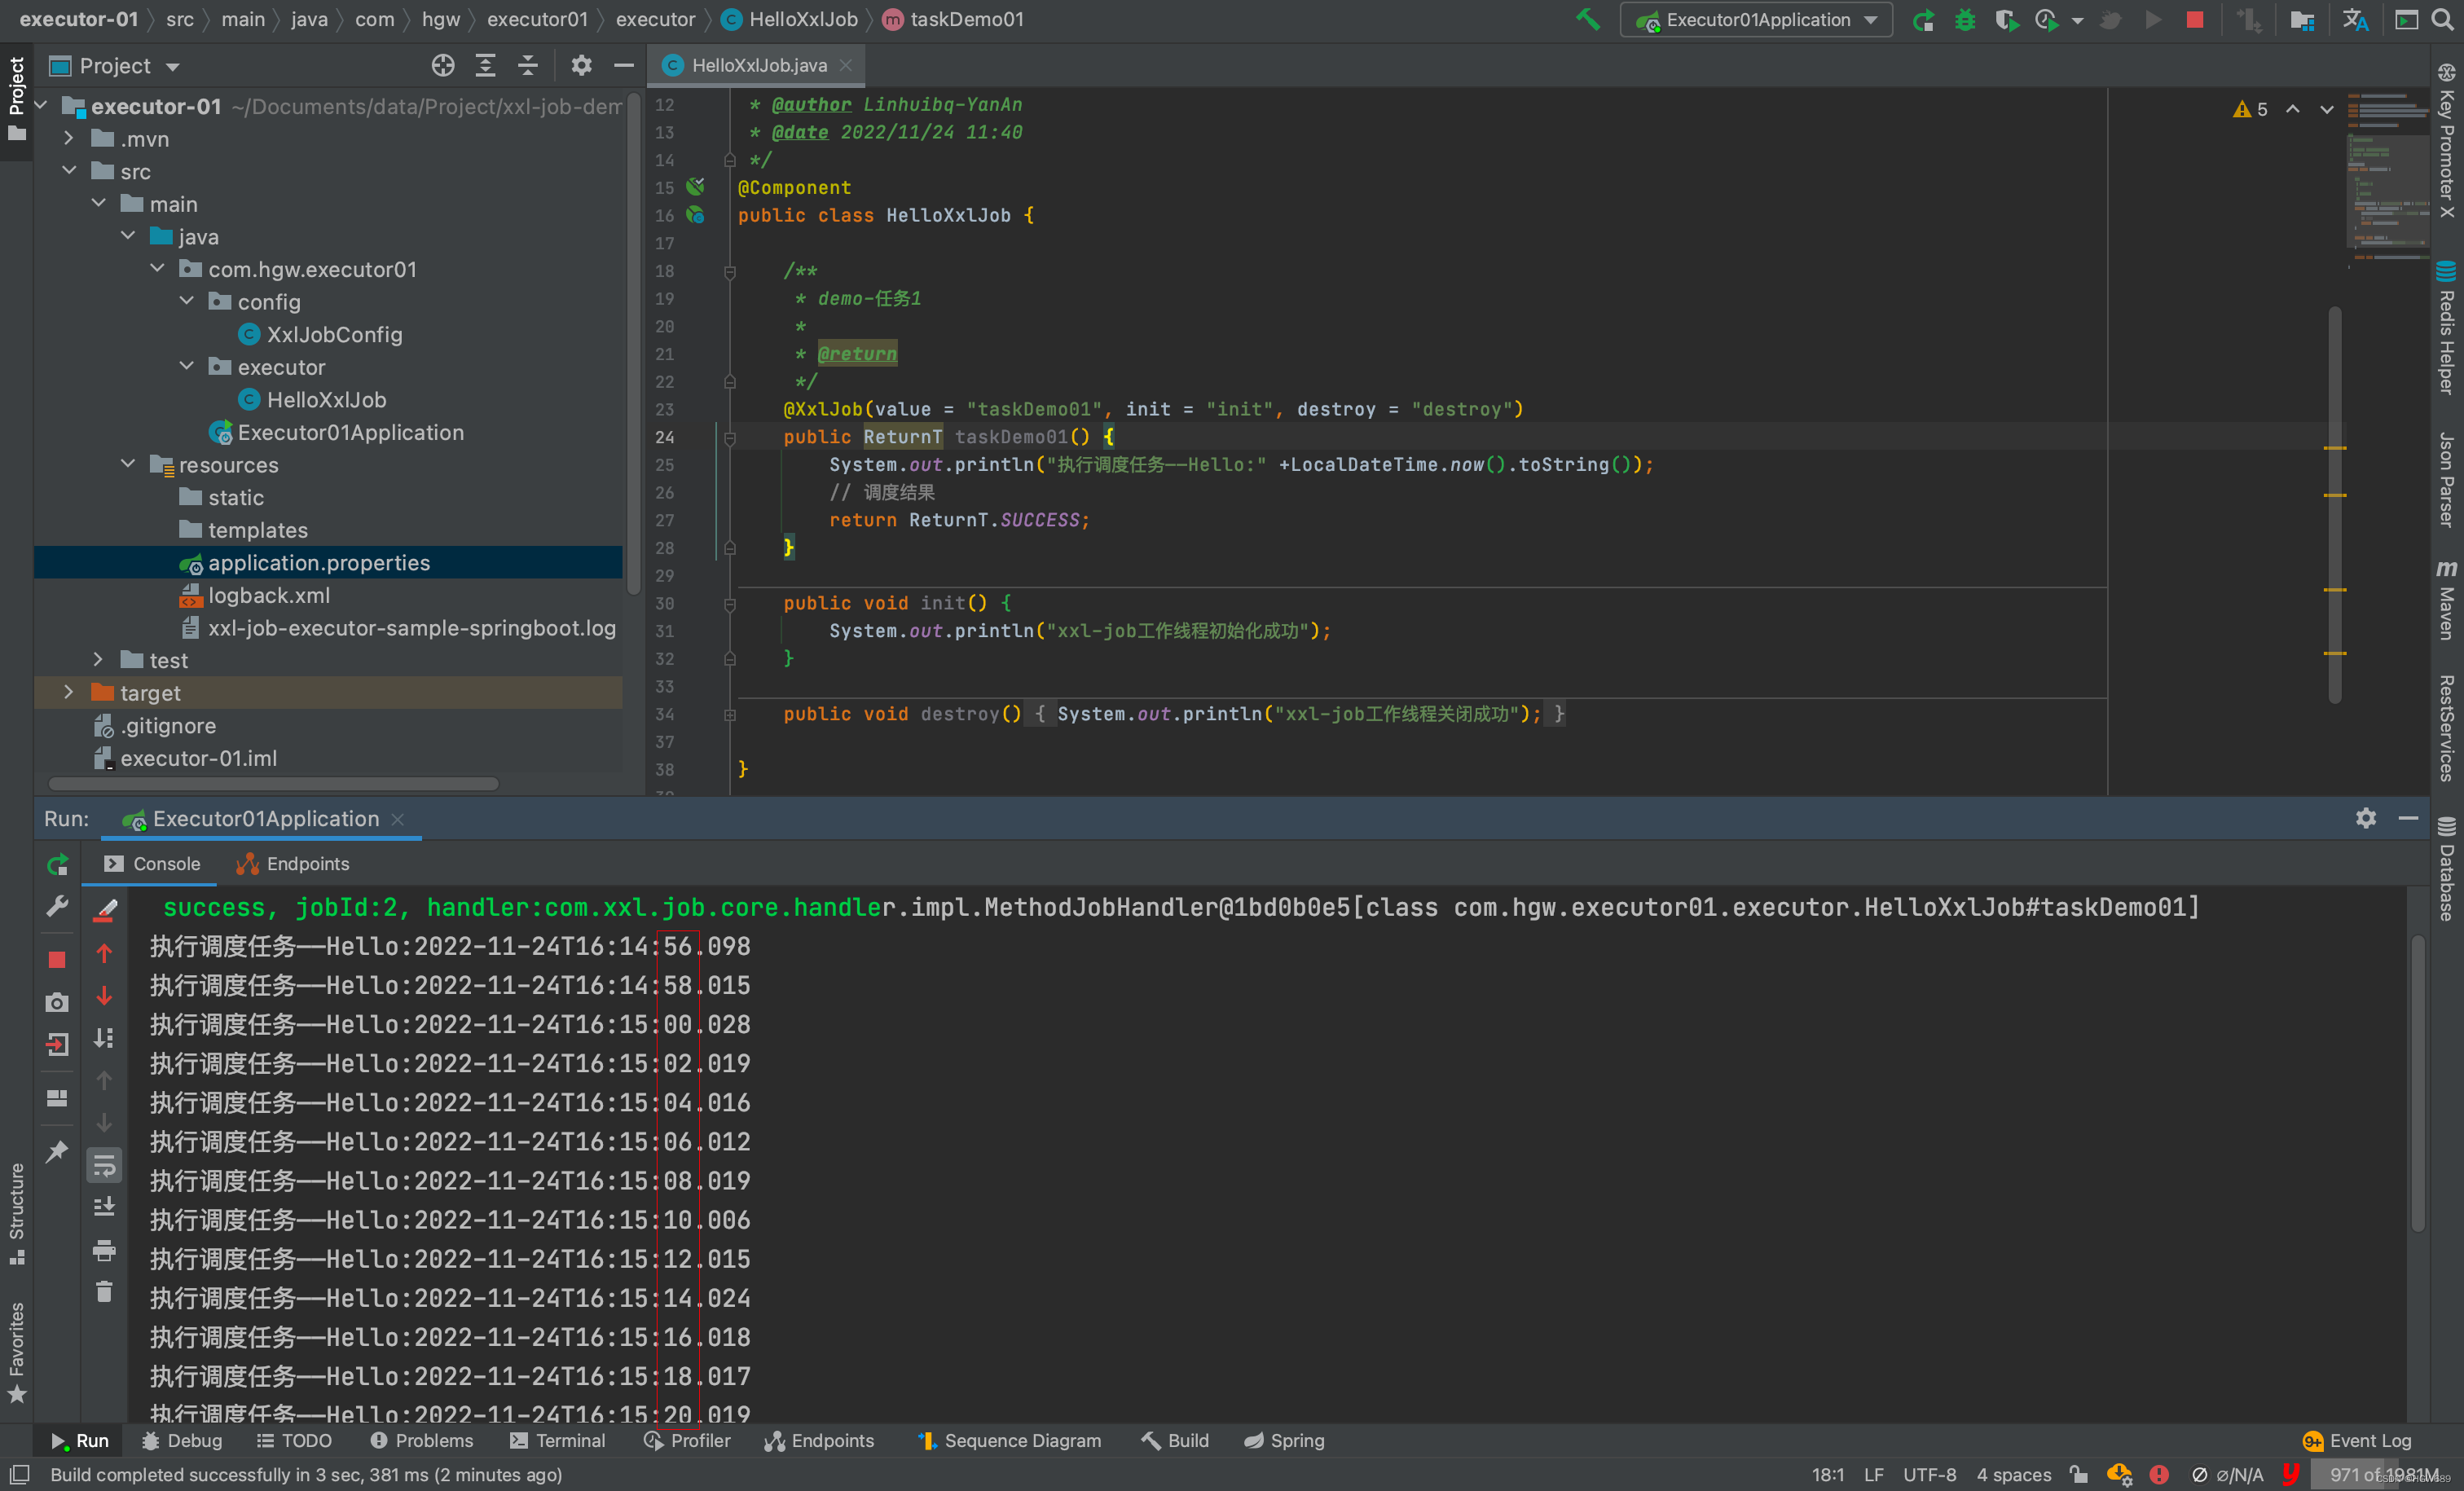
Task: Collapse the com.hgw.executor01 package
Action: [x=157, y=269]
